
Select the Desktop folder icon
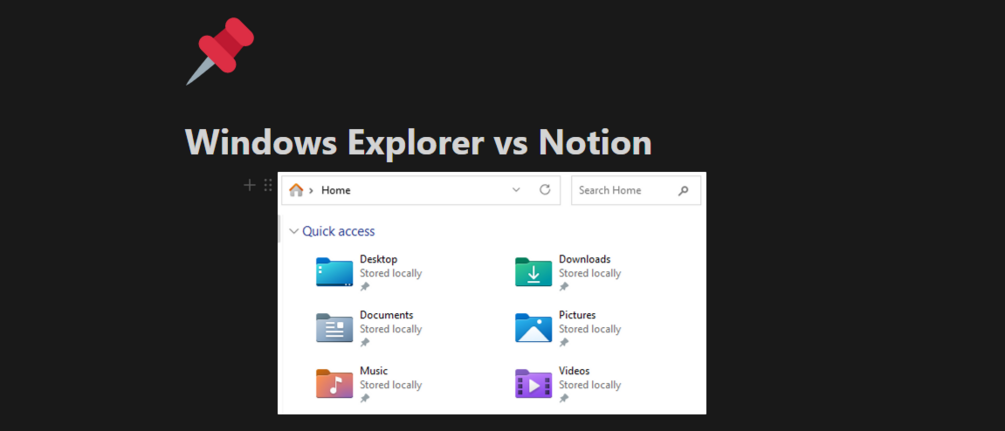pyautogui.click(x=335, y=271)
